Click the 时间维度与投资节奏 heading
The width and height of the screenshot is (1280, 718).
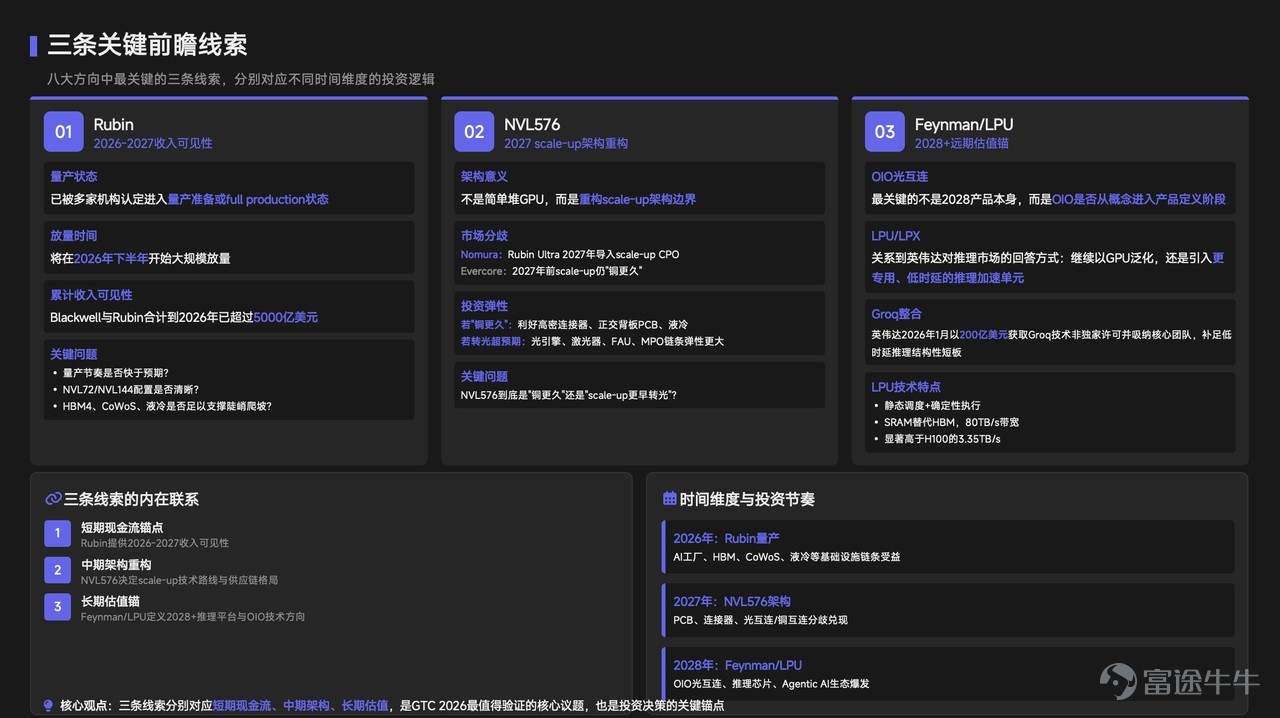pyautogui.click(x=747, y=499)
